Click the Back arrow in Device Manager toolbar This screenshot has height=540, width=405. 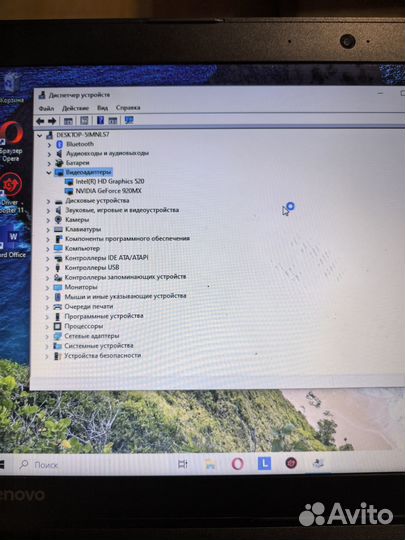pyautogui.click(x=40, y=121)
